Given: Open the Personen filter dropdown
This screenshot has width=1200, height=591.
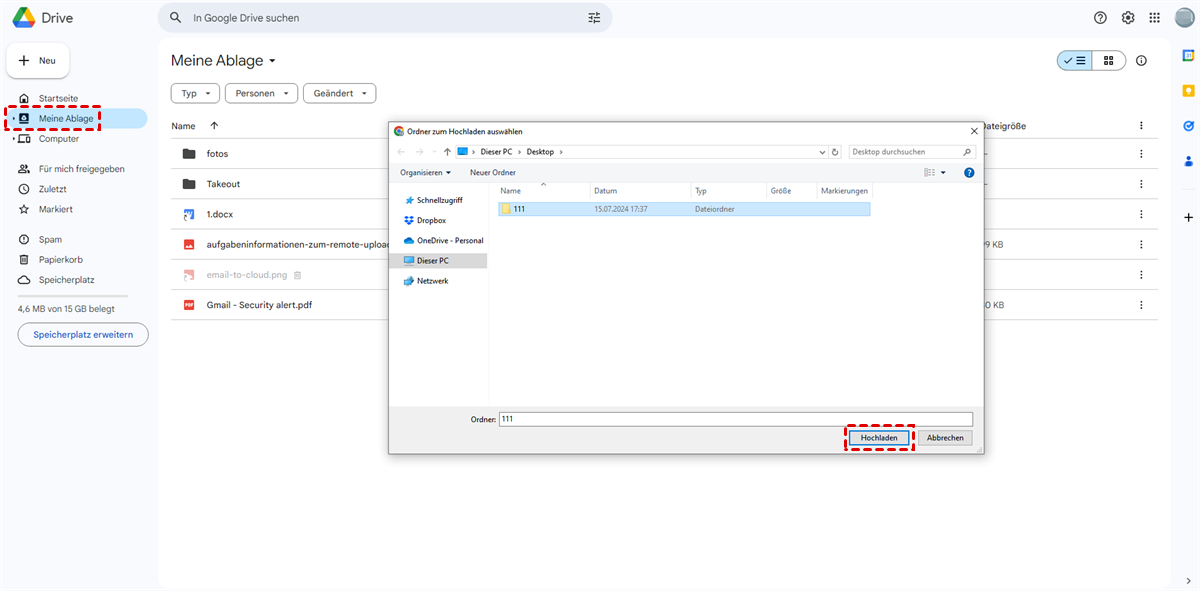Looking at the screenshot, I should pyautogui.click(x=261, y=93).
